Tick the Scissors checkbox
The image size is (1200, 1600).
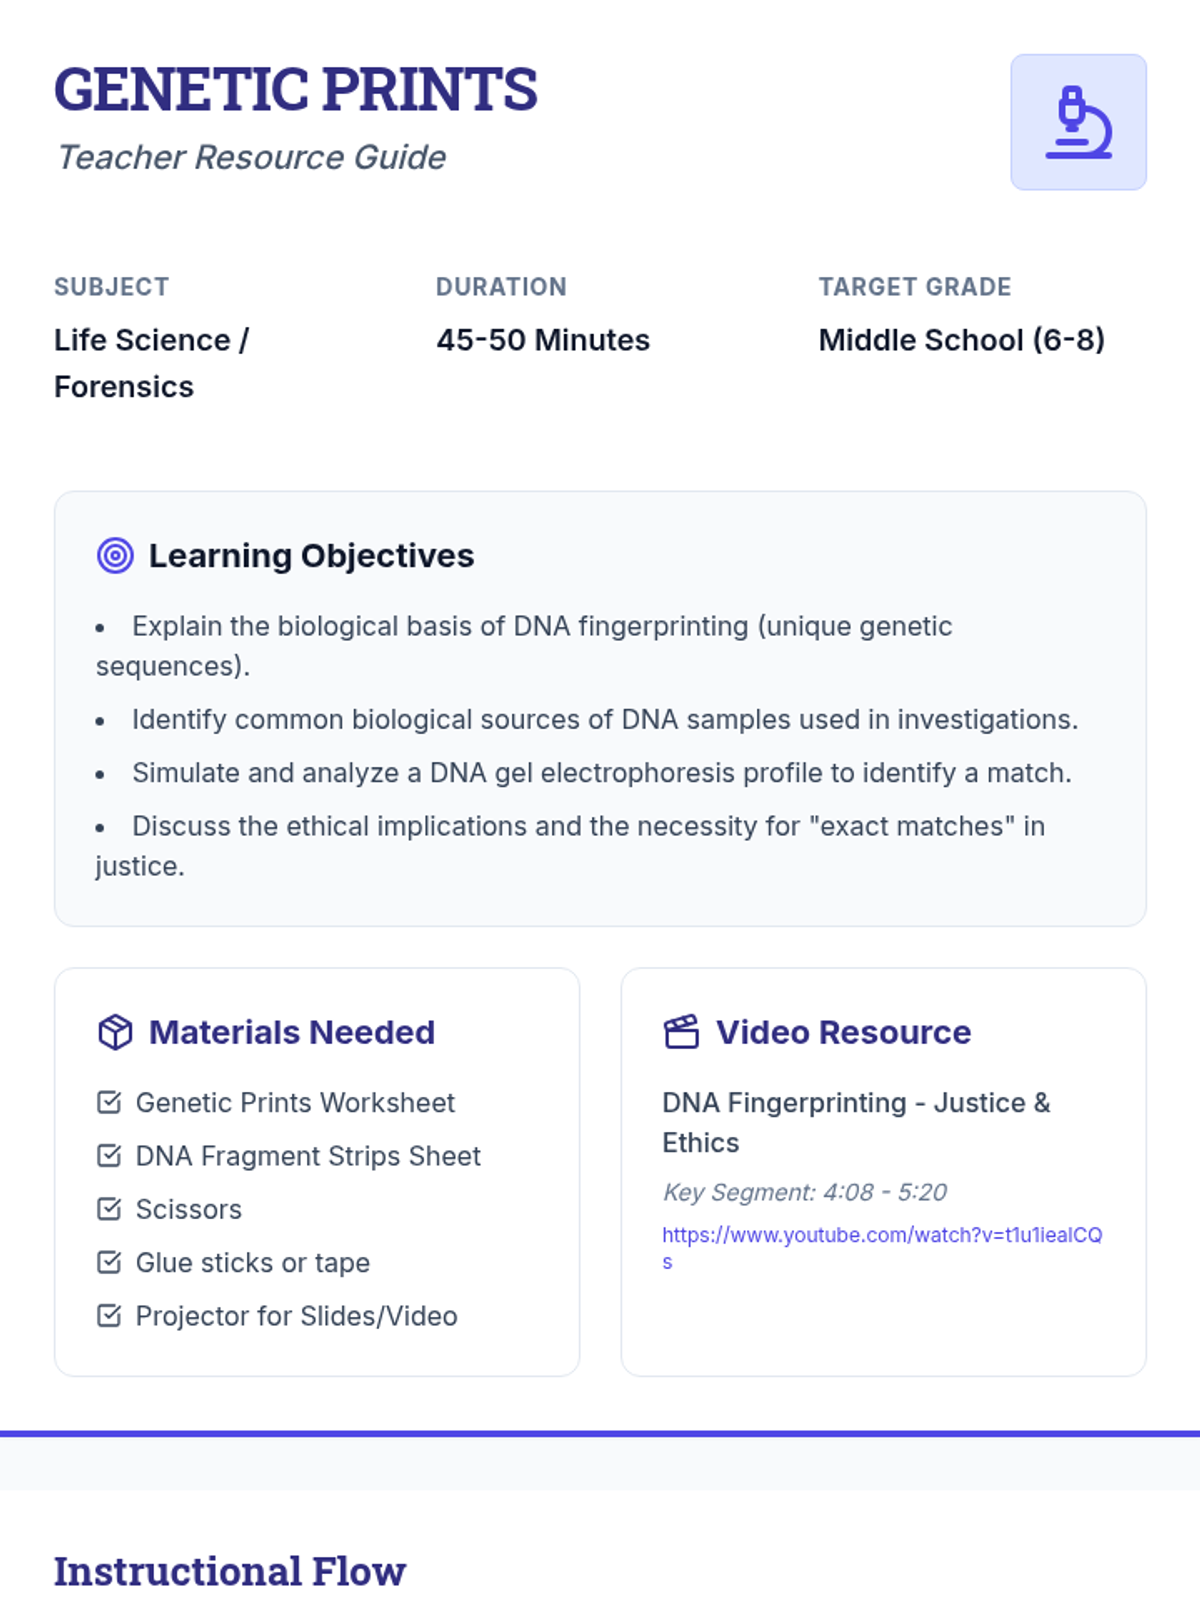(x=109, y=1209)
